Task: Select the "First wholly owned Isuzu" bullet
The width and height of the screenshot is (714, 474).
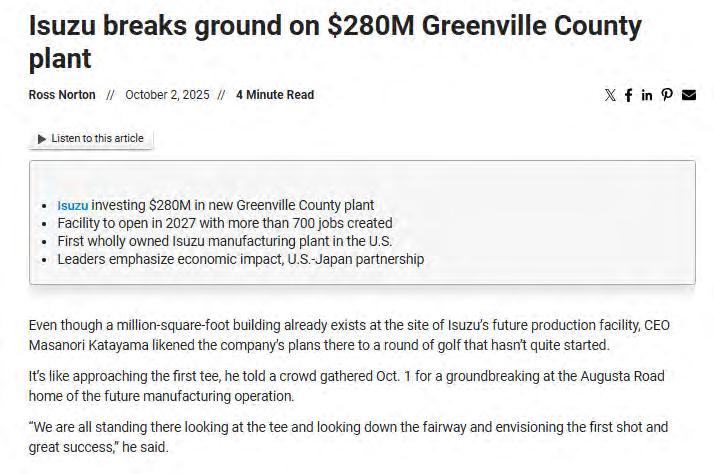Action: click(225, 241)
